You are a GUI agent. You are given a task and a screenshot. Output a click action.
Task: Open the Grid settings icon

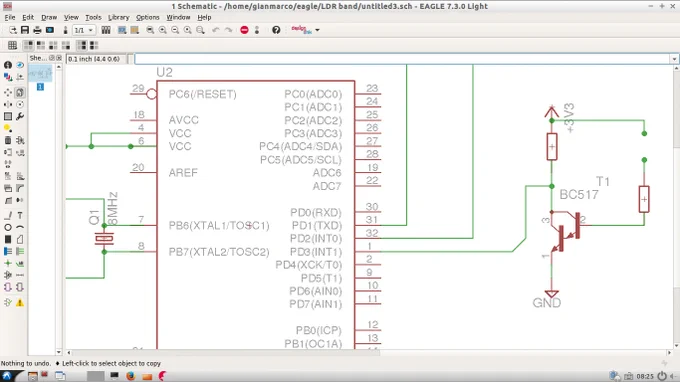tap(13, 45)
